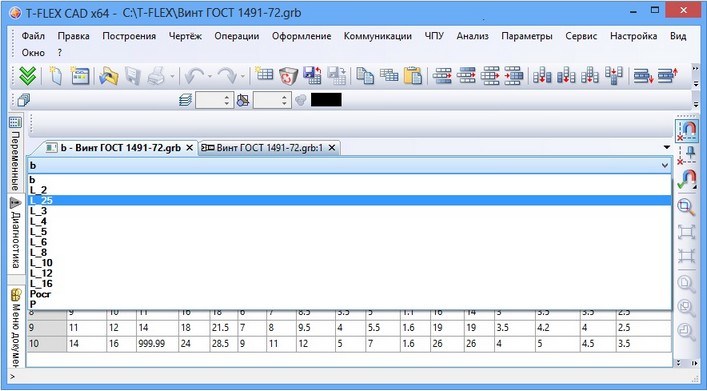Open the Чертёж menu
The width and height of the screenshot is (707, 391).
point(185,36)
